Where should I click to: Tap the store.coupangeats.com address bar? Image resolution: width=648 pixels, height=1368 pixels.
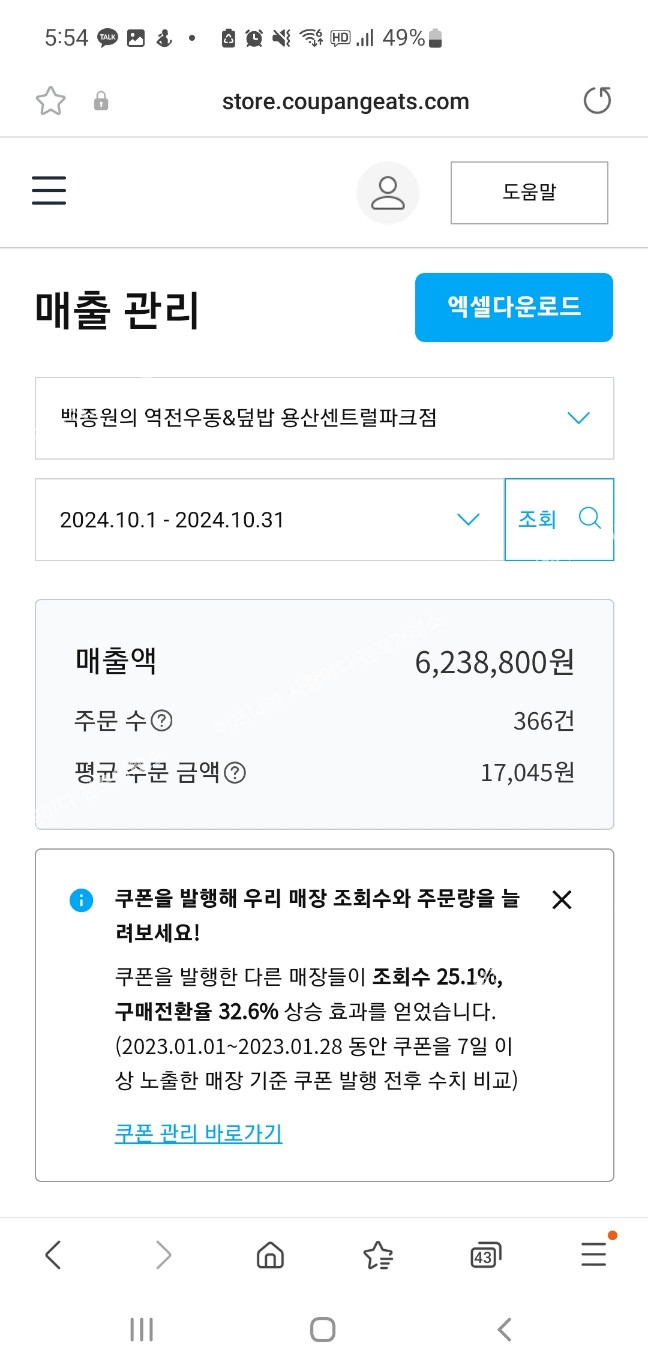point(345,101)
